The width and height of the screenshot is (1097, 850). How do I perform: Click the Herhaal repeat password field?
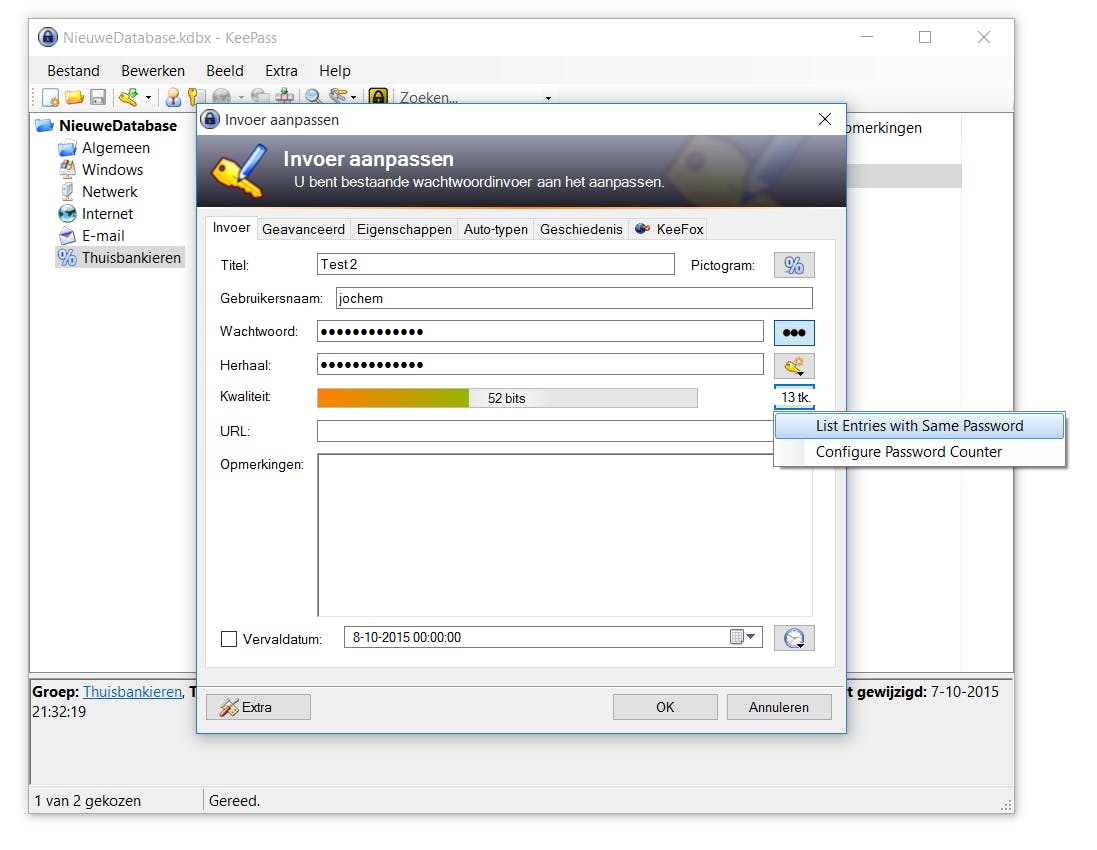pos(540,364)
